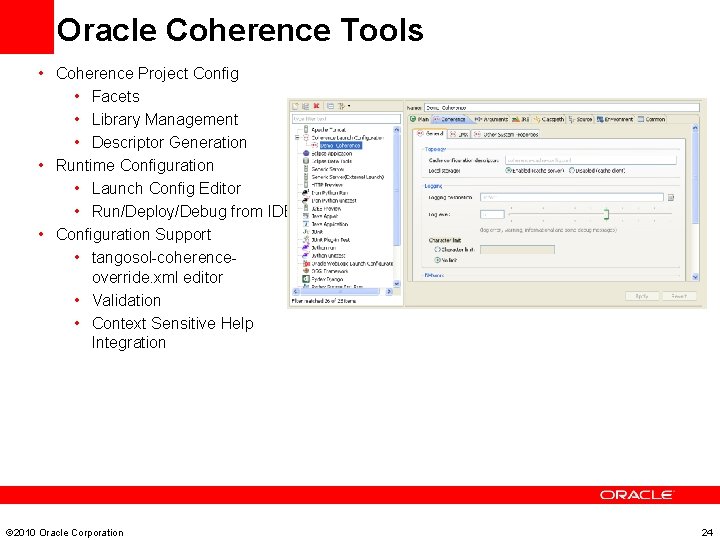Switch to the Source tab
The image size is (720, 540).
[581, 119]
